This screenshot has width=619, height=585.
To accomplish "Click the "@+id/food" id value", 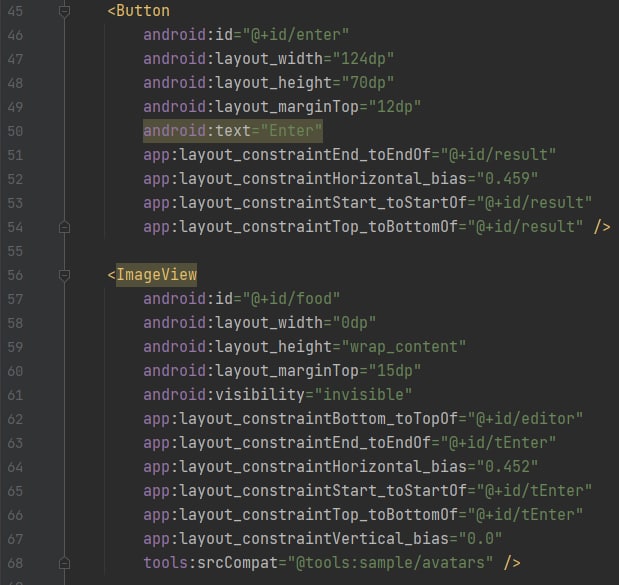I will tap(291, 299).
